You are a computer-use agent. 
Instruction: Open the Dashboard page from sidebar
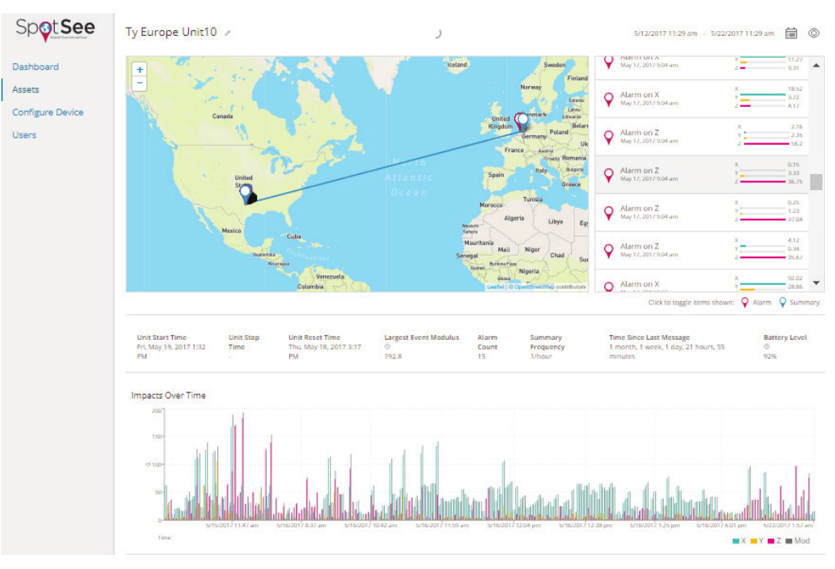[35, 67]
